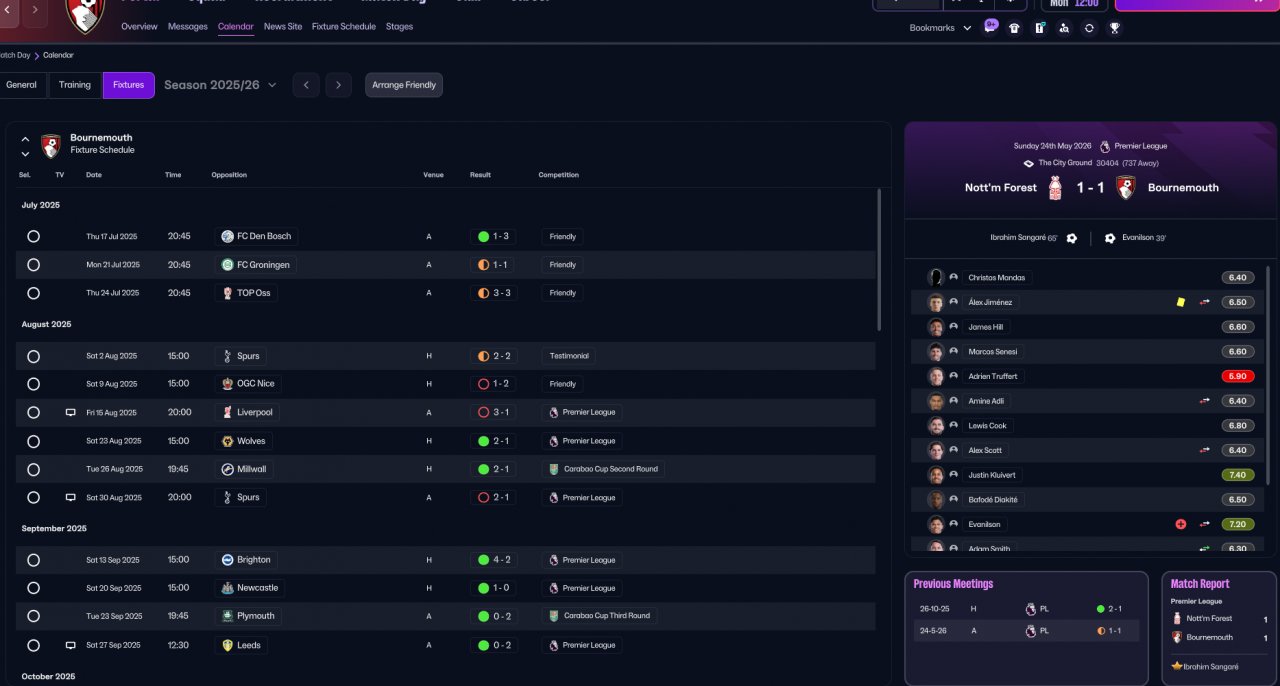Select the radio circle for FC Den Bosch fixture
The image size is (1280, 686).
tap(33, 237)
